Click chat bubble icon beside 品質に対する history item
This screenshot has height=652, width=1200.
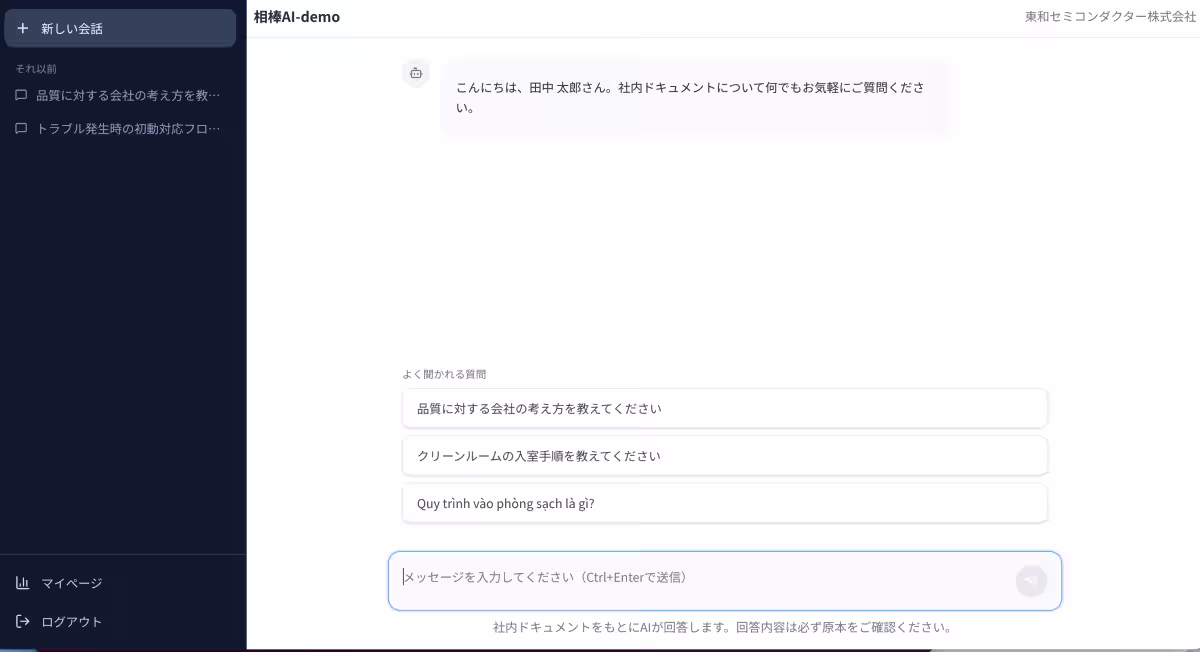[x=21, y=96]
